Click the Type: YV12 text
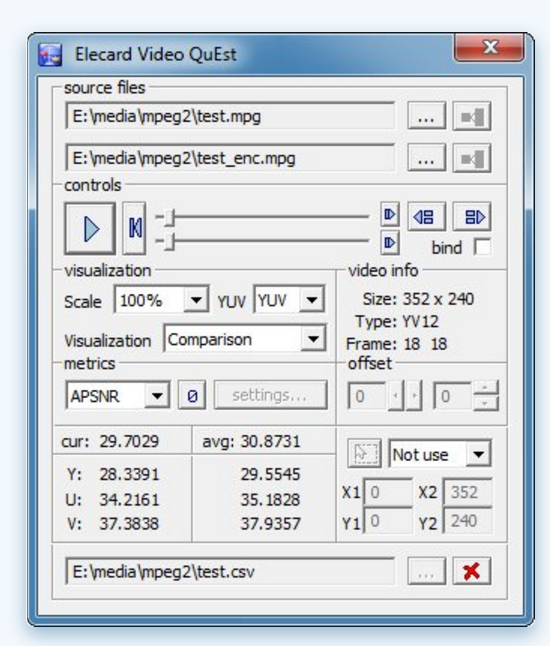This screenshot has width=550, height=646. point(397,321)
